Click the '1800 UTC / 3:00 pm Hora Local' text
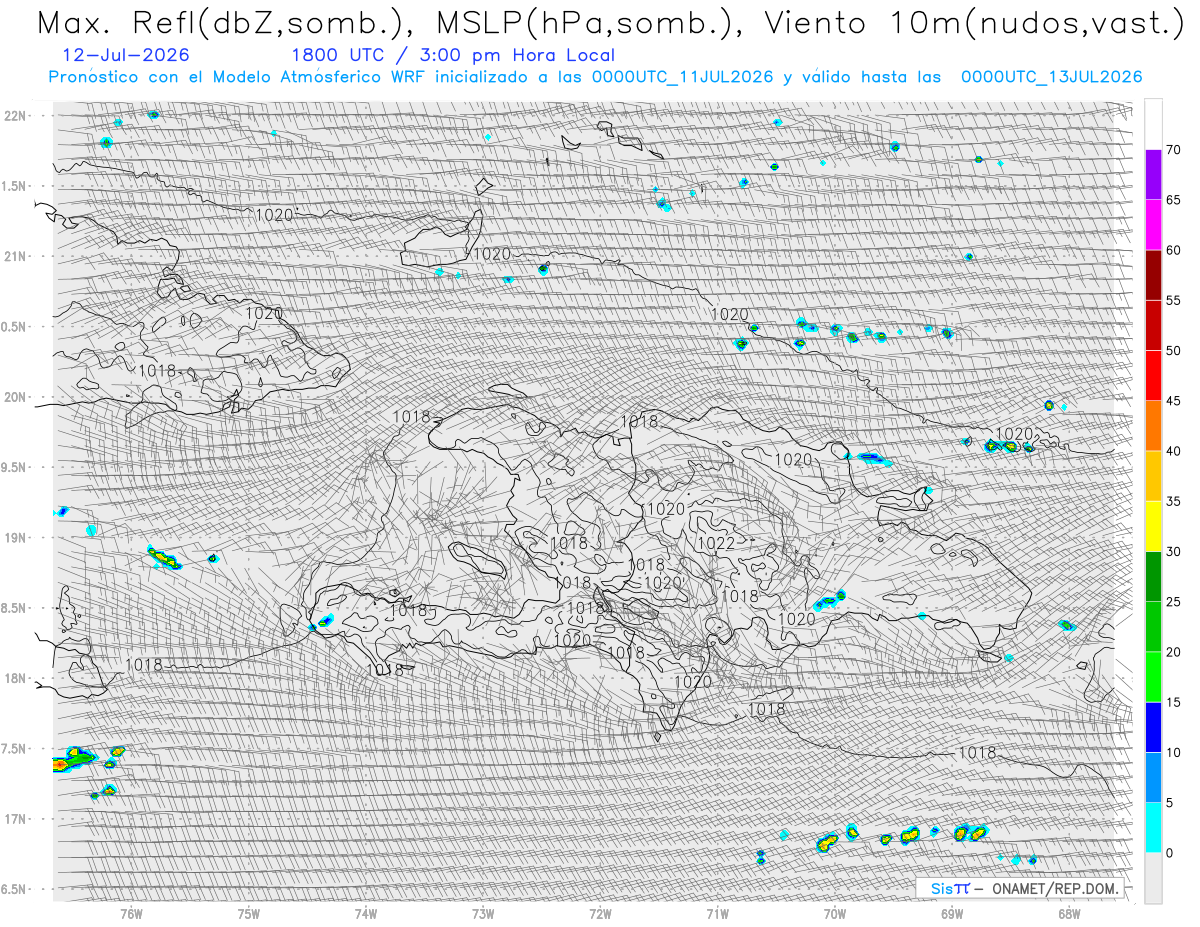This screenshot has width=1200, height=927. (x=453, y=55)
